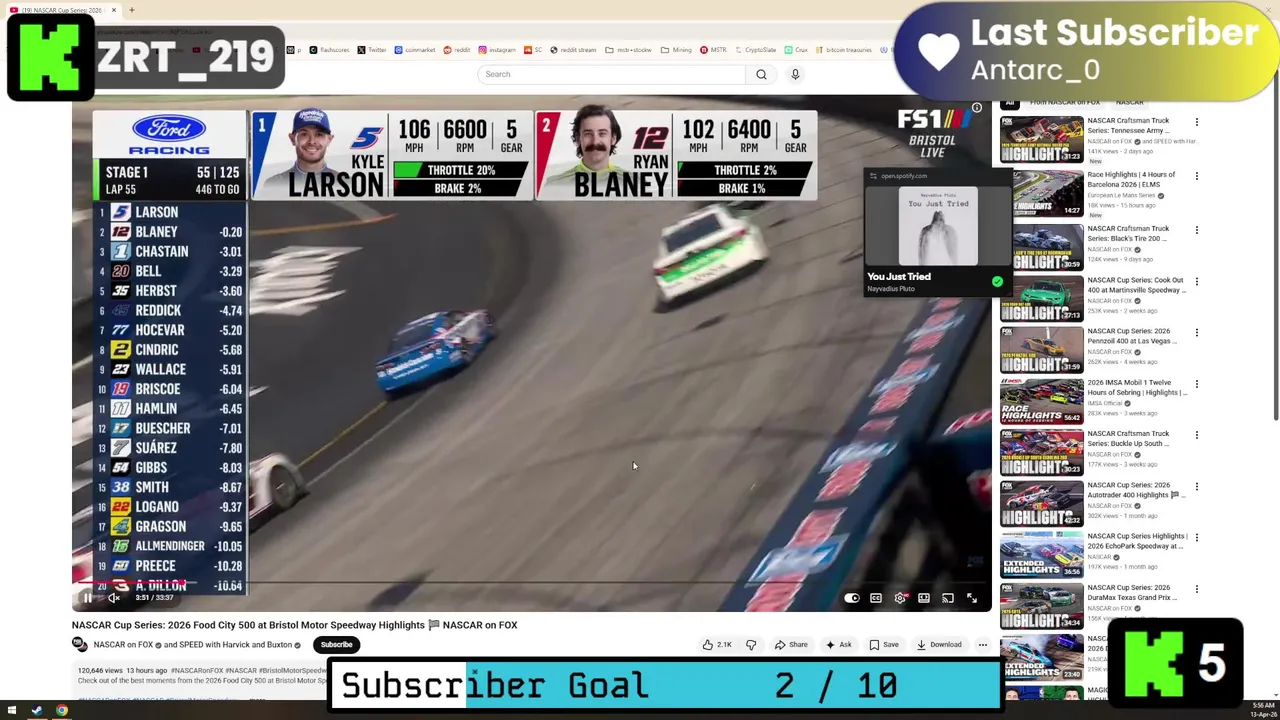
Task: Download the video
Action: tap(939, 645)
